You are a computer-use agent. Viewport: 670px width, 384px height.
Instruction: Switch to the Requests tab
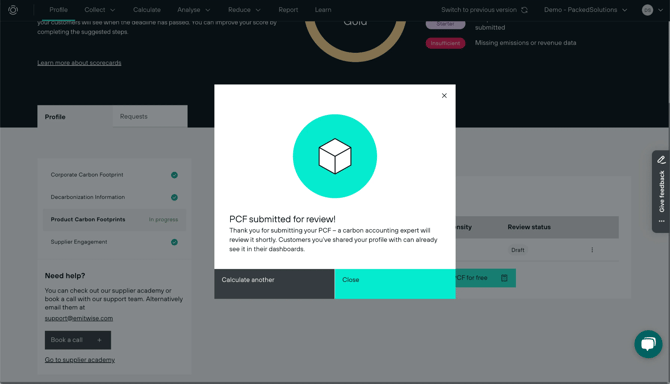150,116
